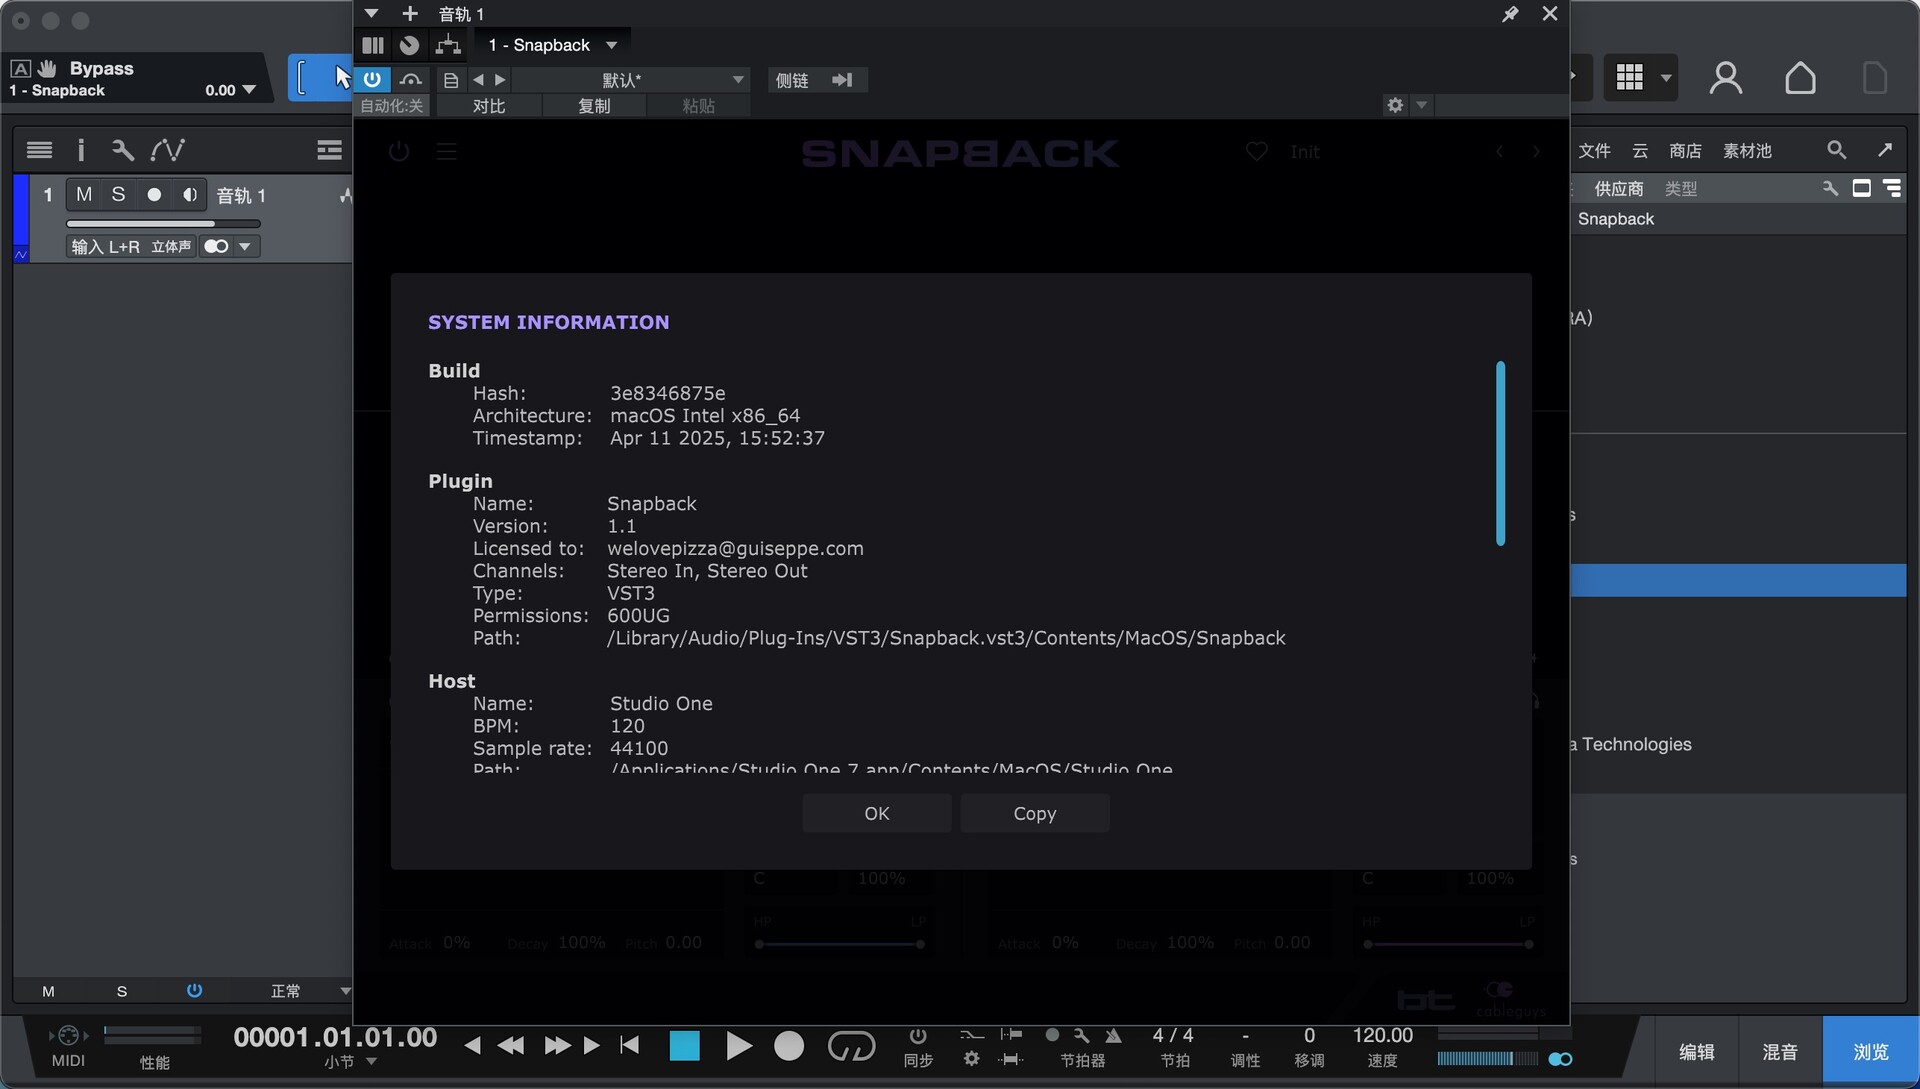Expand the 默认* preset dropdown
Image resolution: width=1920 pixels, height=1089 pixels.
point(737,80)
